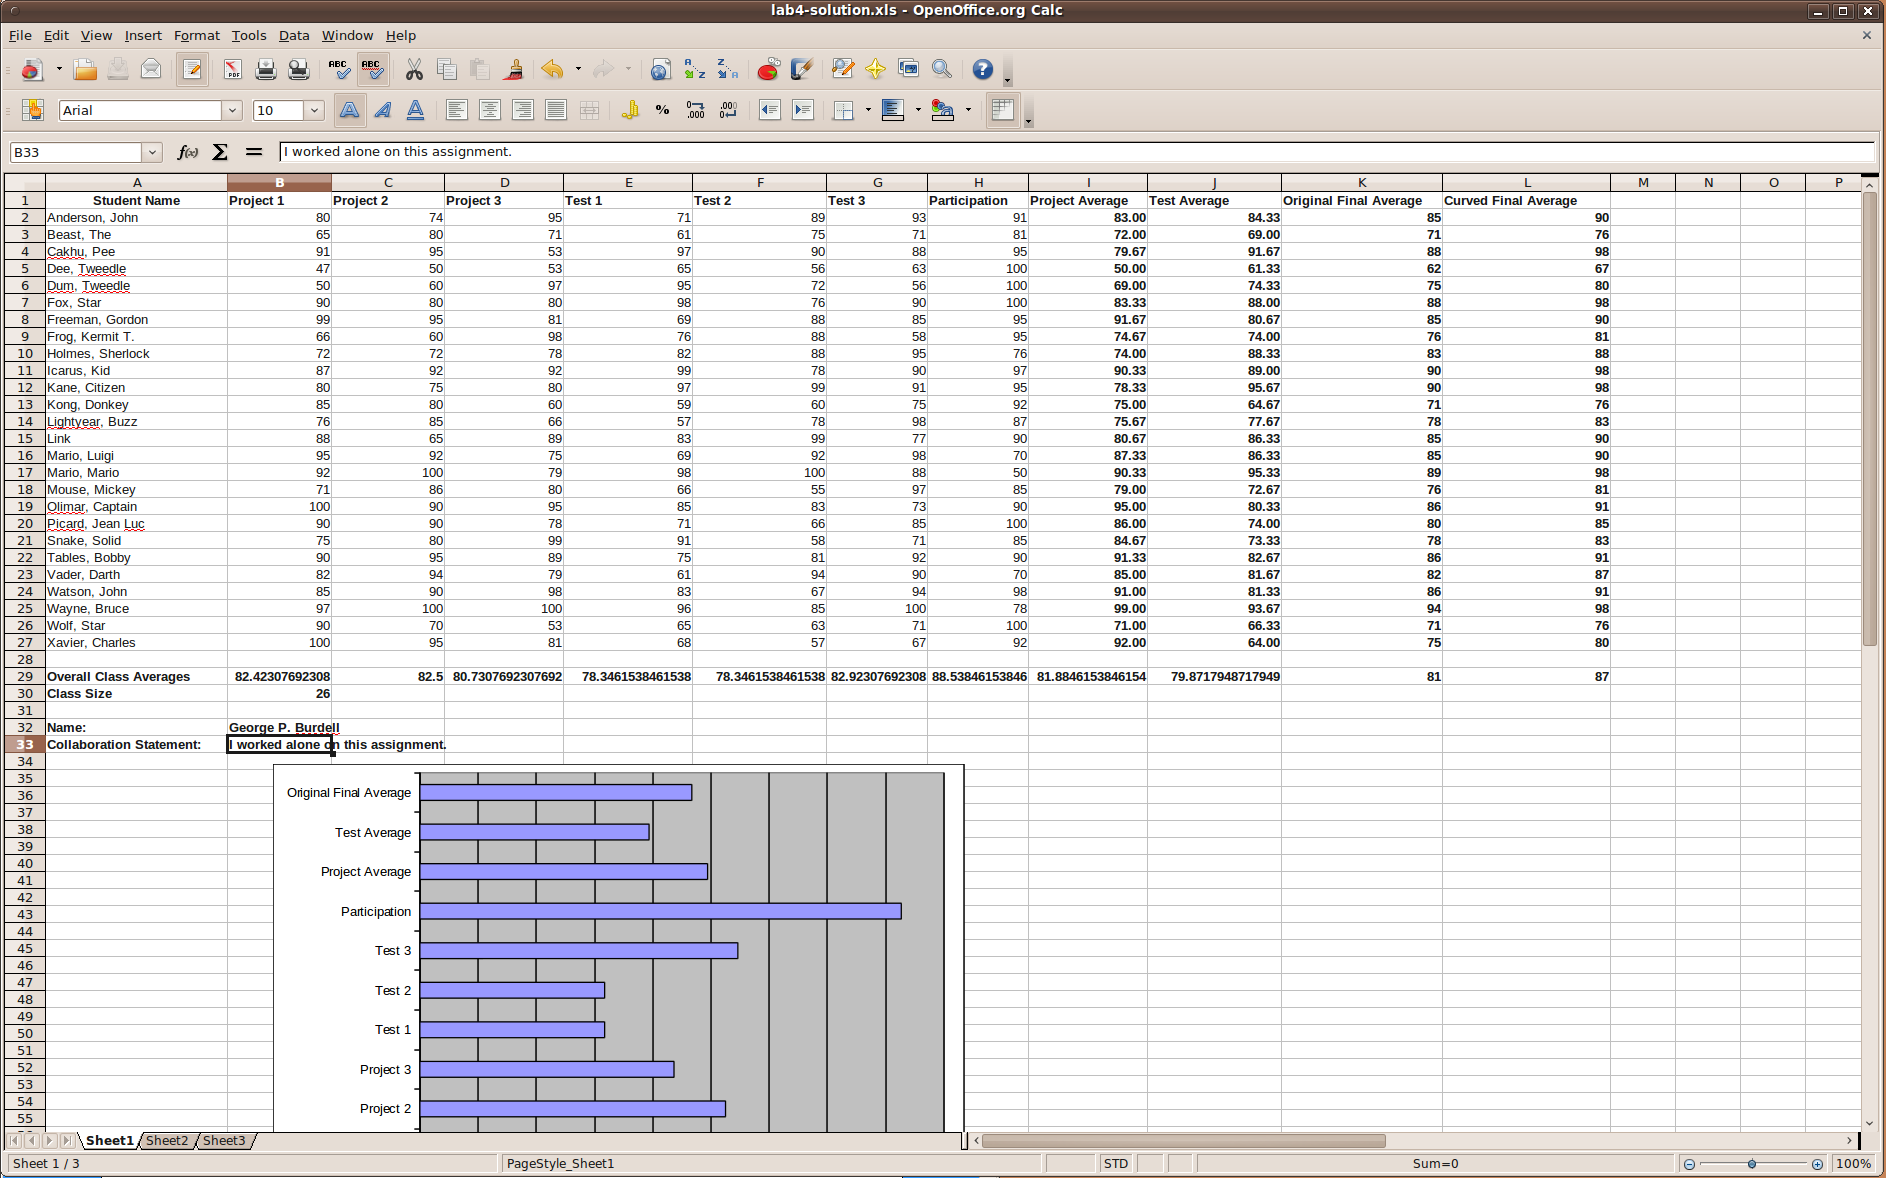This screenshot has width=1886, height=1178.
Task: Click the Format Paintbrush icon
Action: tap(514, 69)
